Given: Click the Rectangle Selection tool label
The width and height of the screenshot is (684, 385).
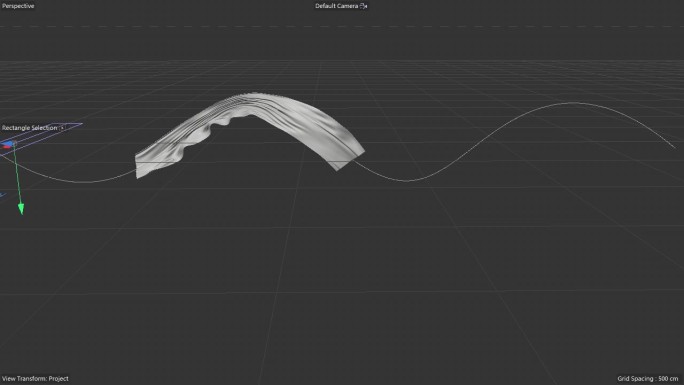Looking at the screenshot, I should point(29,128).
